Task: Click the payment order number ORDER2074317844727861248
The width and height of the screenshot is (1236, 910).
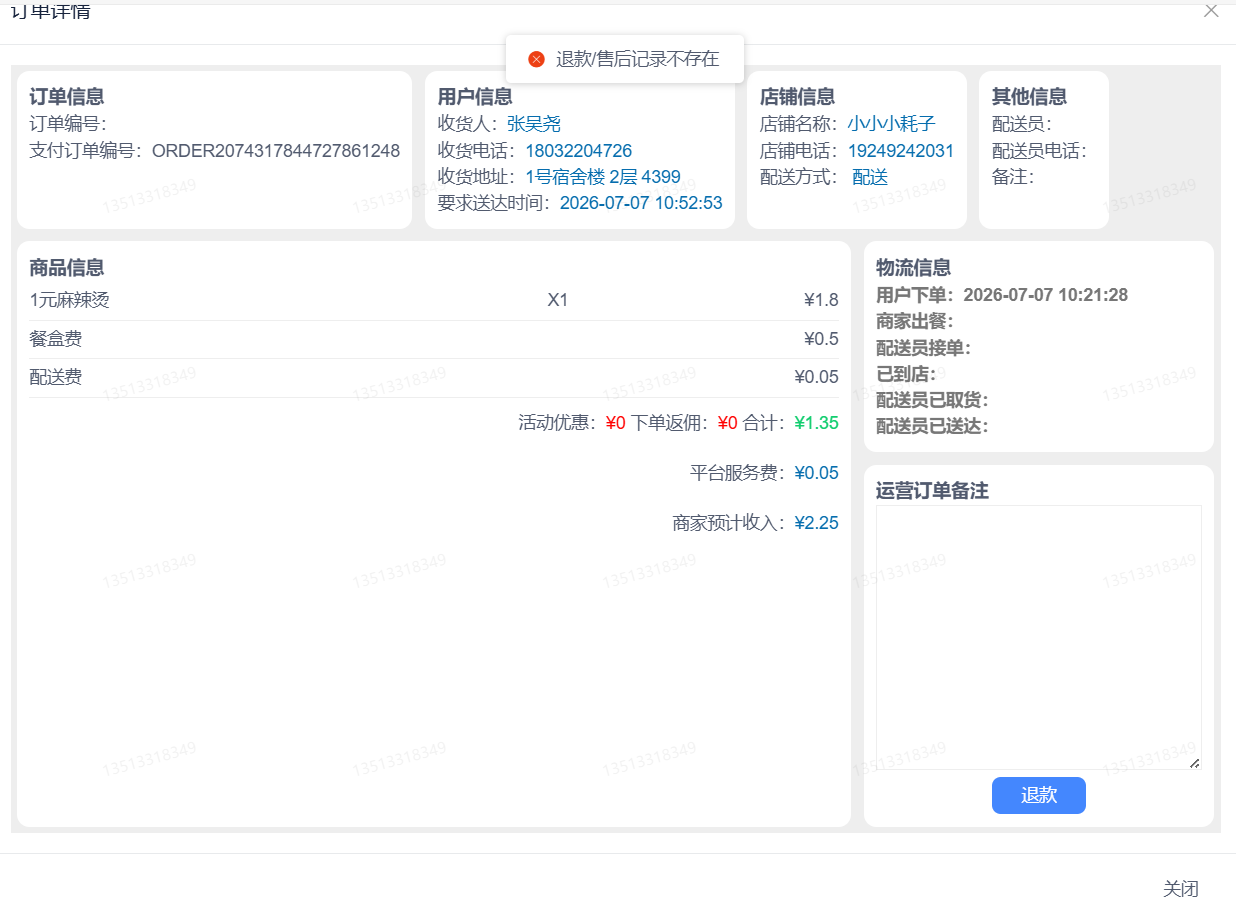Action: pyautogui.click(x=276, y=151)
